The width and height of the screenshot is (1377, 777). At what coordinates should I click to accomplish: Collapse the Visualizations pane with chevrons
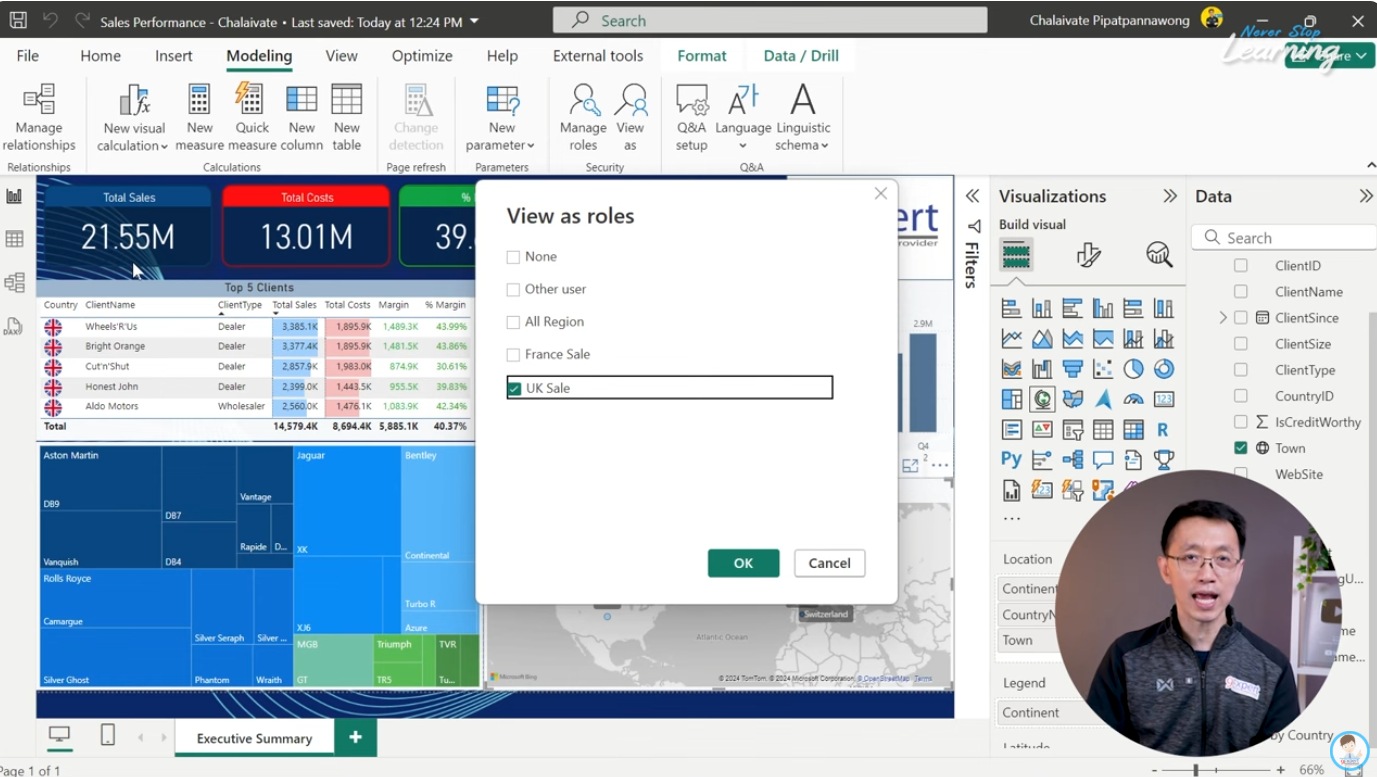pyautogui.click(x=1169, y=197)
